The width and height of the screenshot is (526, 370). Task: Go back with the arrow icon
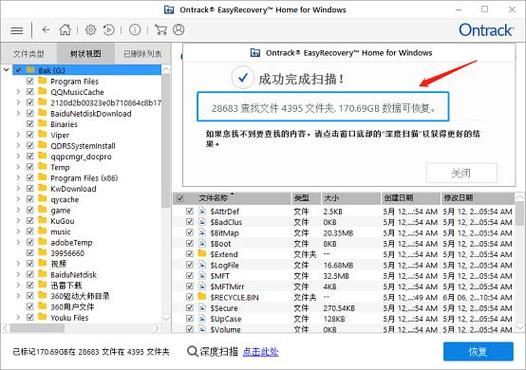46,30
